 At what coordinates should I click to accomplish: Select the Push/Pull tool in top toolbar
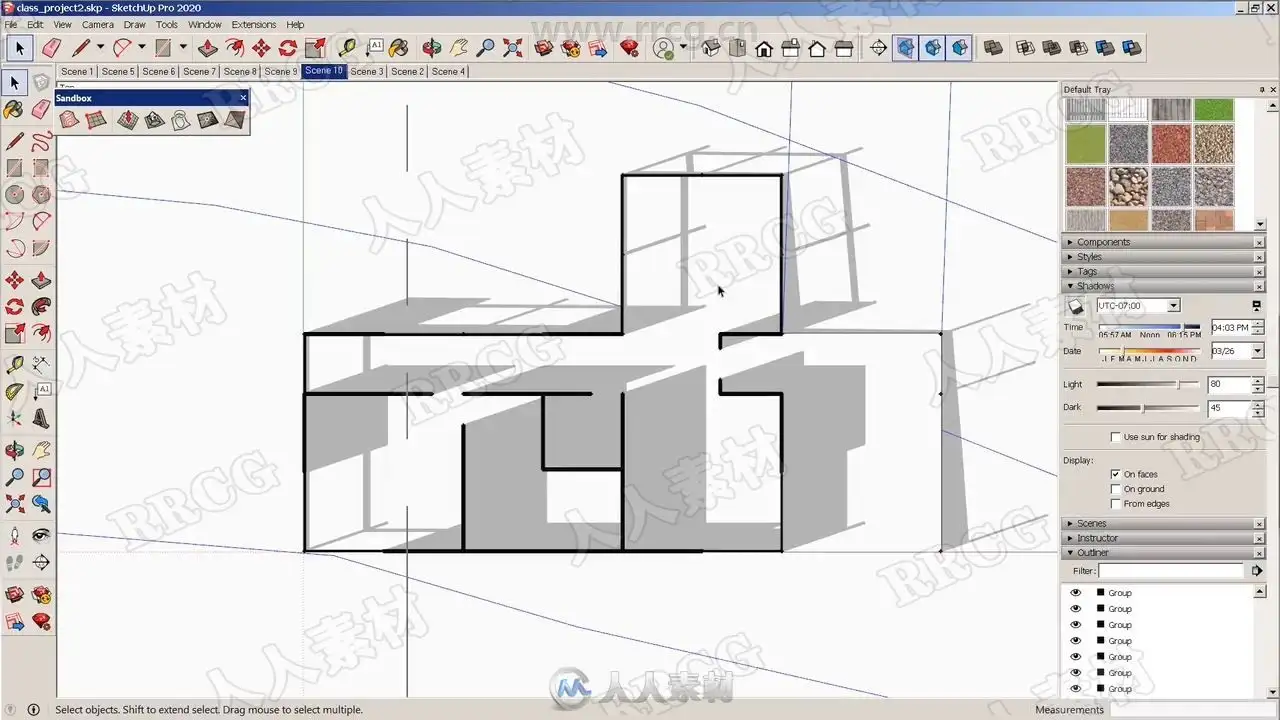tap(208, 48)
